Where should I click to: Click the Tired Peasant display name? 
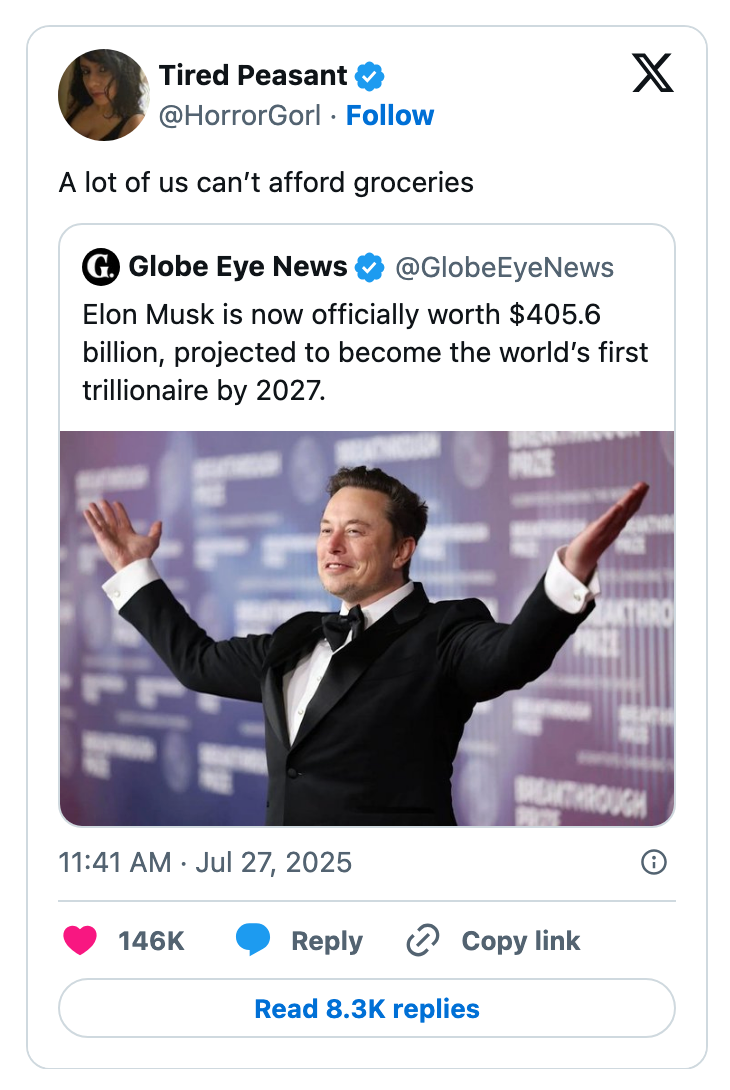[253, 75]
